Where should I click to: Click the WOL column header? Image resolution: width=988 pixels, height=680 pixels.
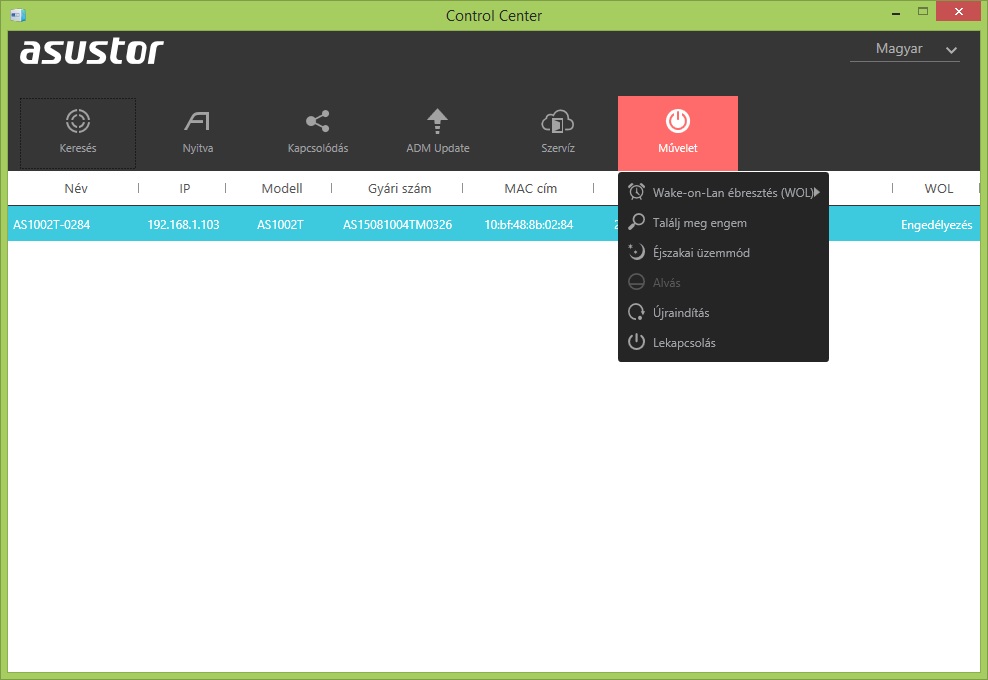938,188
